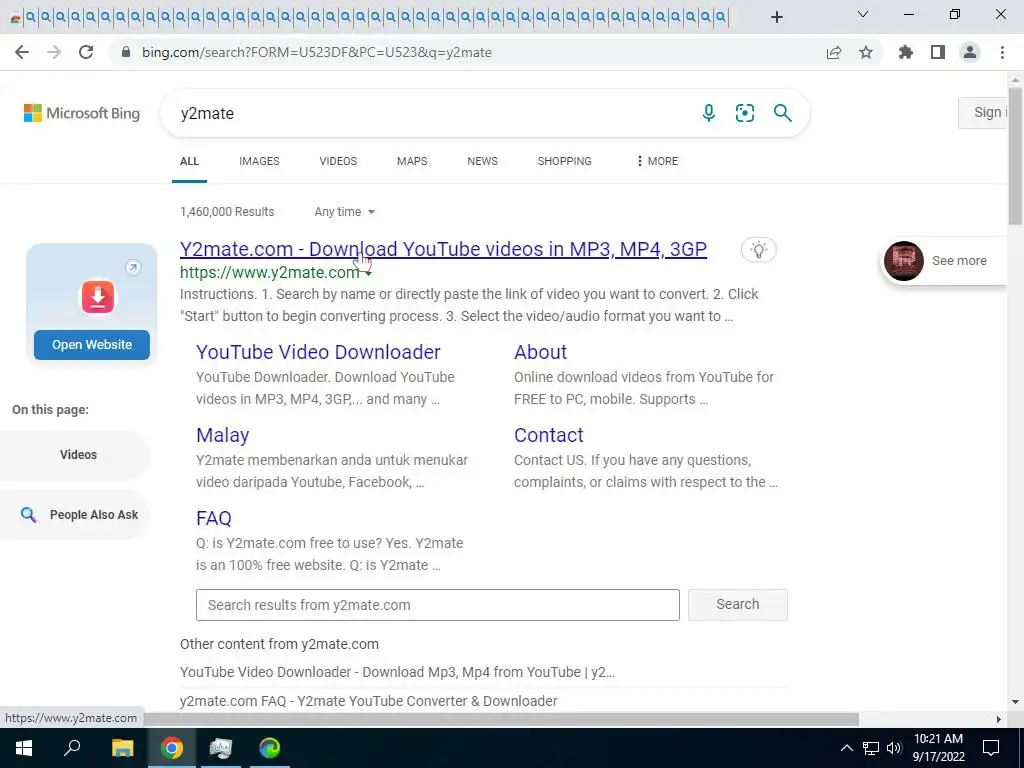
Task: Open the clock showing 10:21 AM
Action: (938, 748)
